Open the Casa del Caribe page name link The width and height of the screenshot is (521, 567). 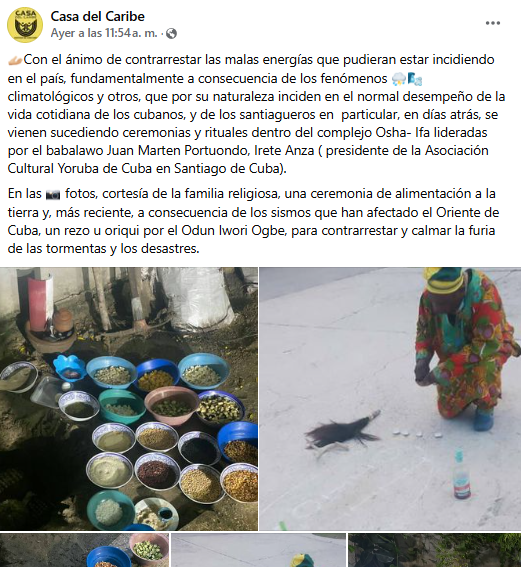pyautogui.click(x=98, y=16)
